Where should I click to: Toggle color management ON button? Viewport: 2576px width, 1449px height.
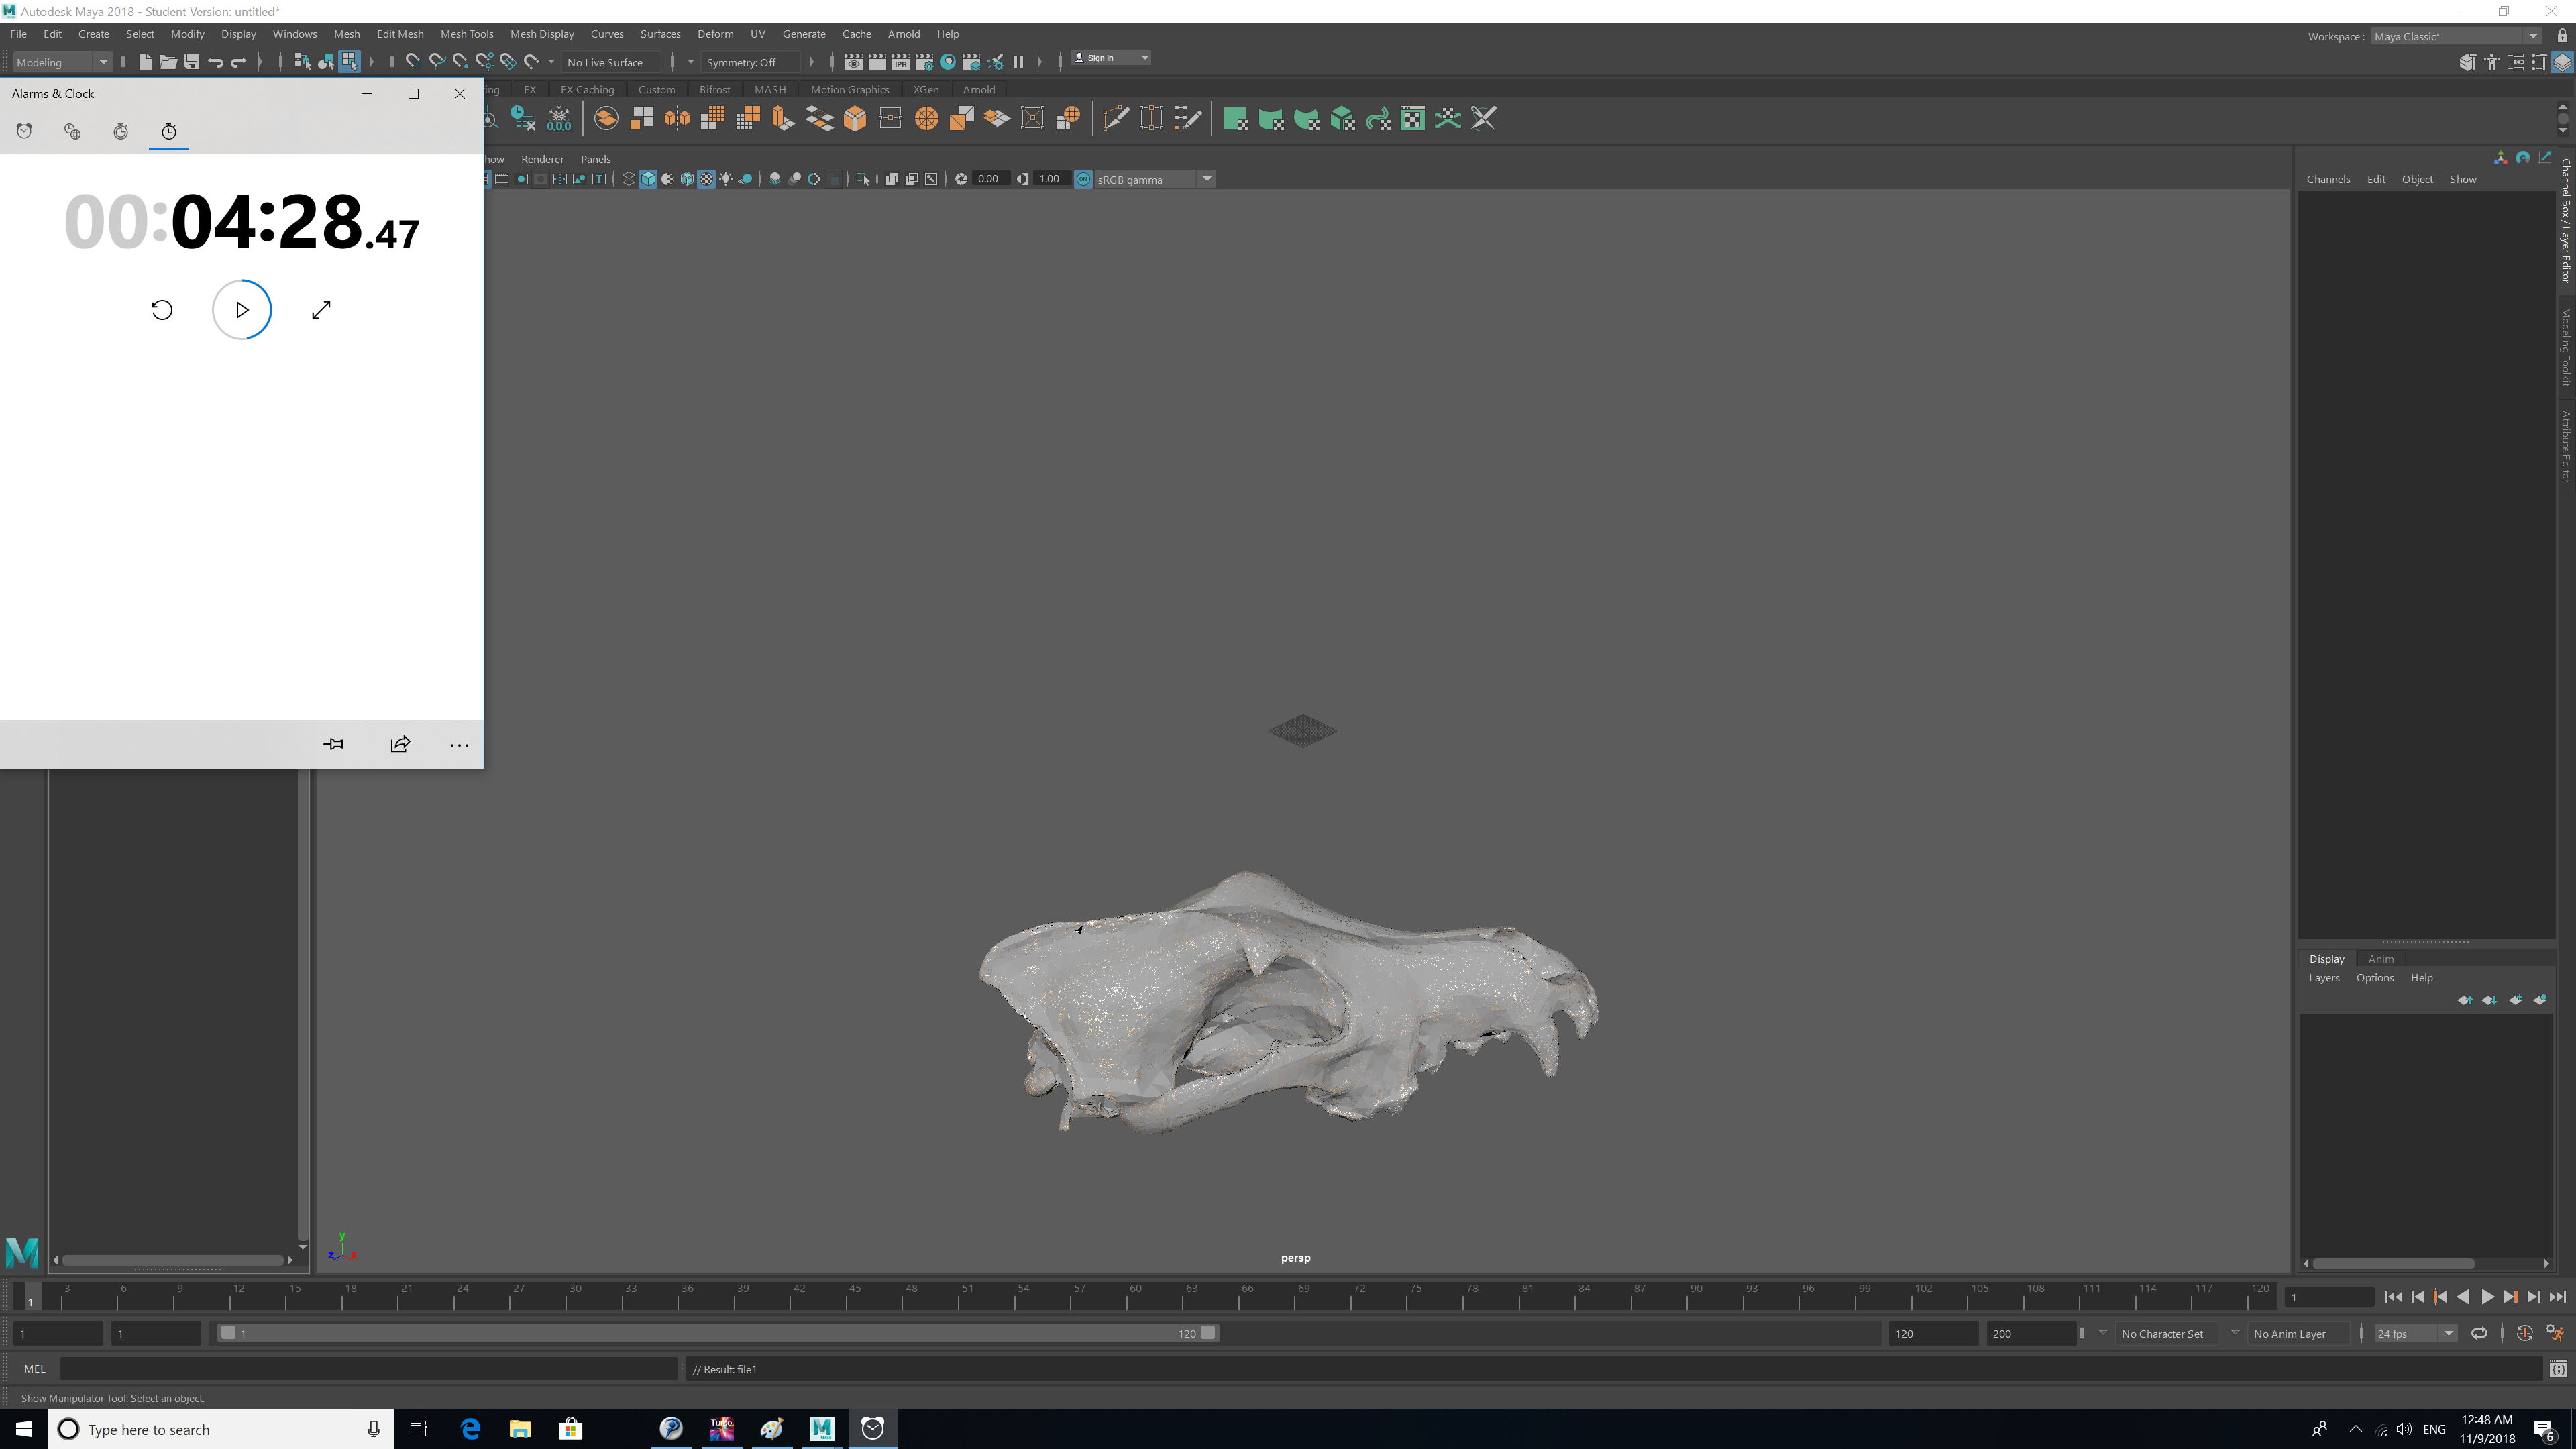tap(1083, 179)
